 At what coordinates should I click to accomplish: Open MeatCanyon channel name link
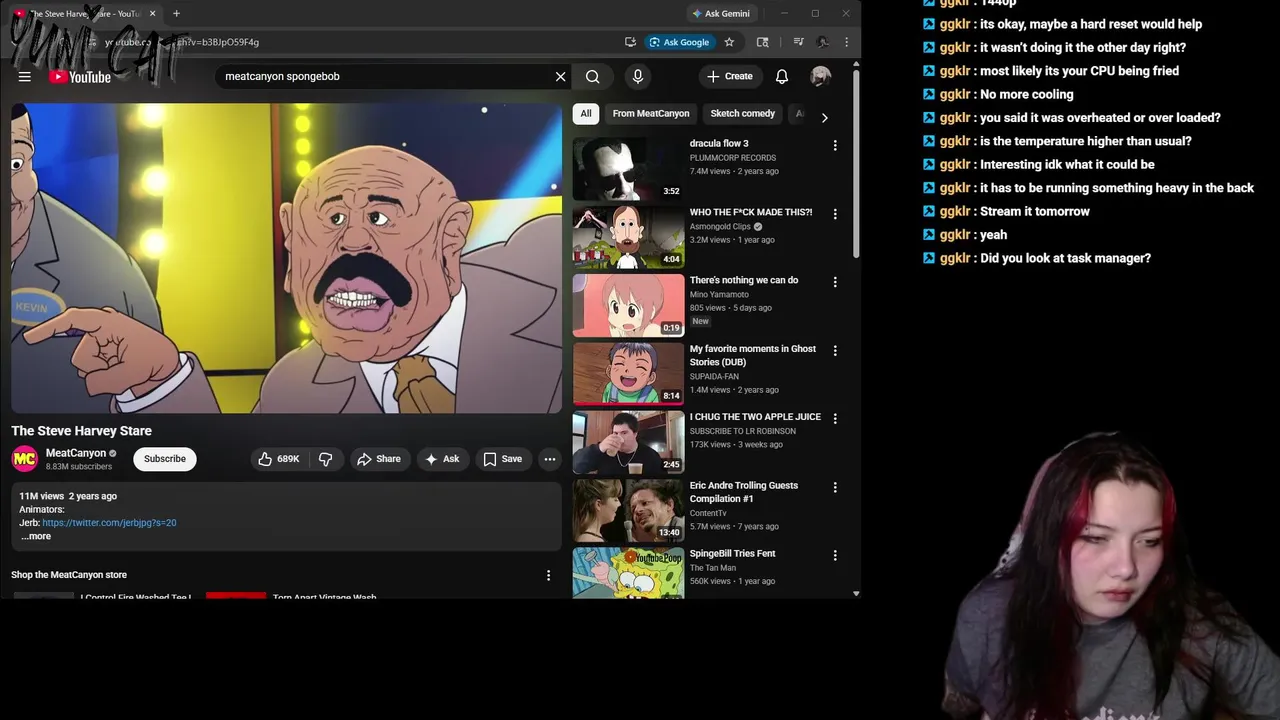pyautogui.click(x=76, y=453)
